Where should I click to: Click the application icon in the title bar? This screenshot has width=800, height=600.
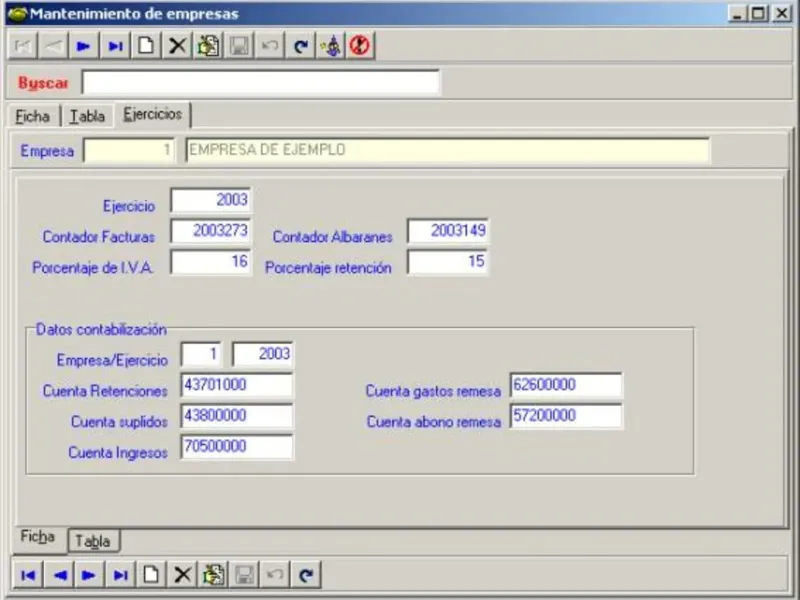(17, 14)
